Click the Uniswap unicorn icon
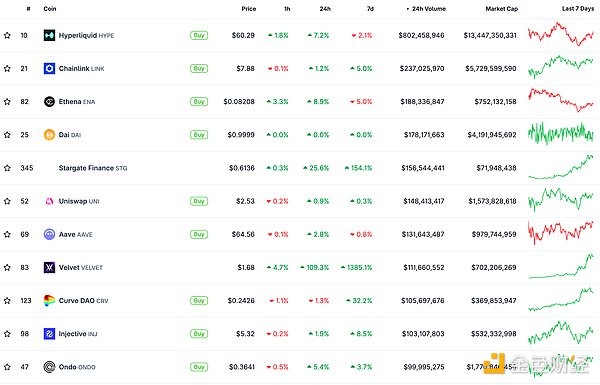This screenshot has height=385, width=600. [x=49, y=201]
